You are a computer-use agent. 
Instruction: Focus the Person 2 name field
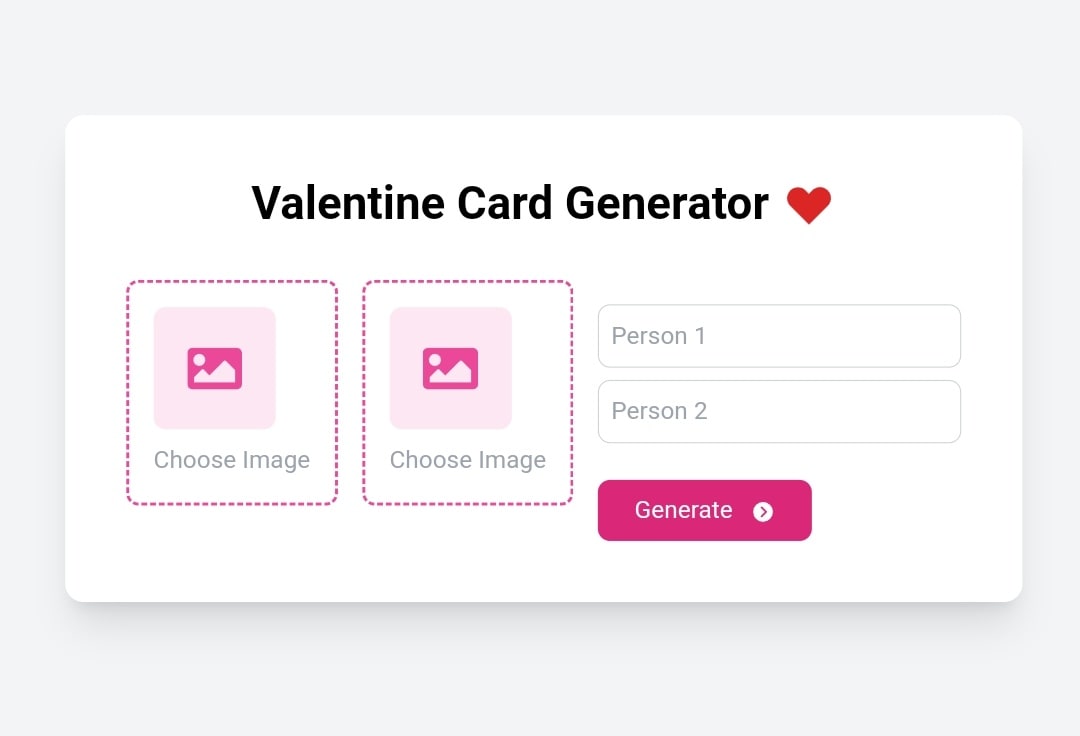pos(850,411)
